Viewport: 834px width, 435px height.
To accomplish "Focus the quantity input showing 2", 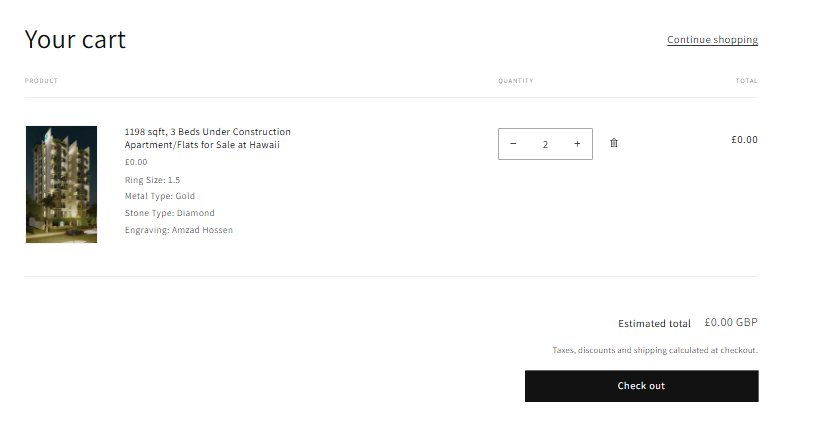I will [545, 144].
